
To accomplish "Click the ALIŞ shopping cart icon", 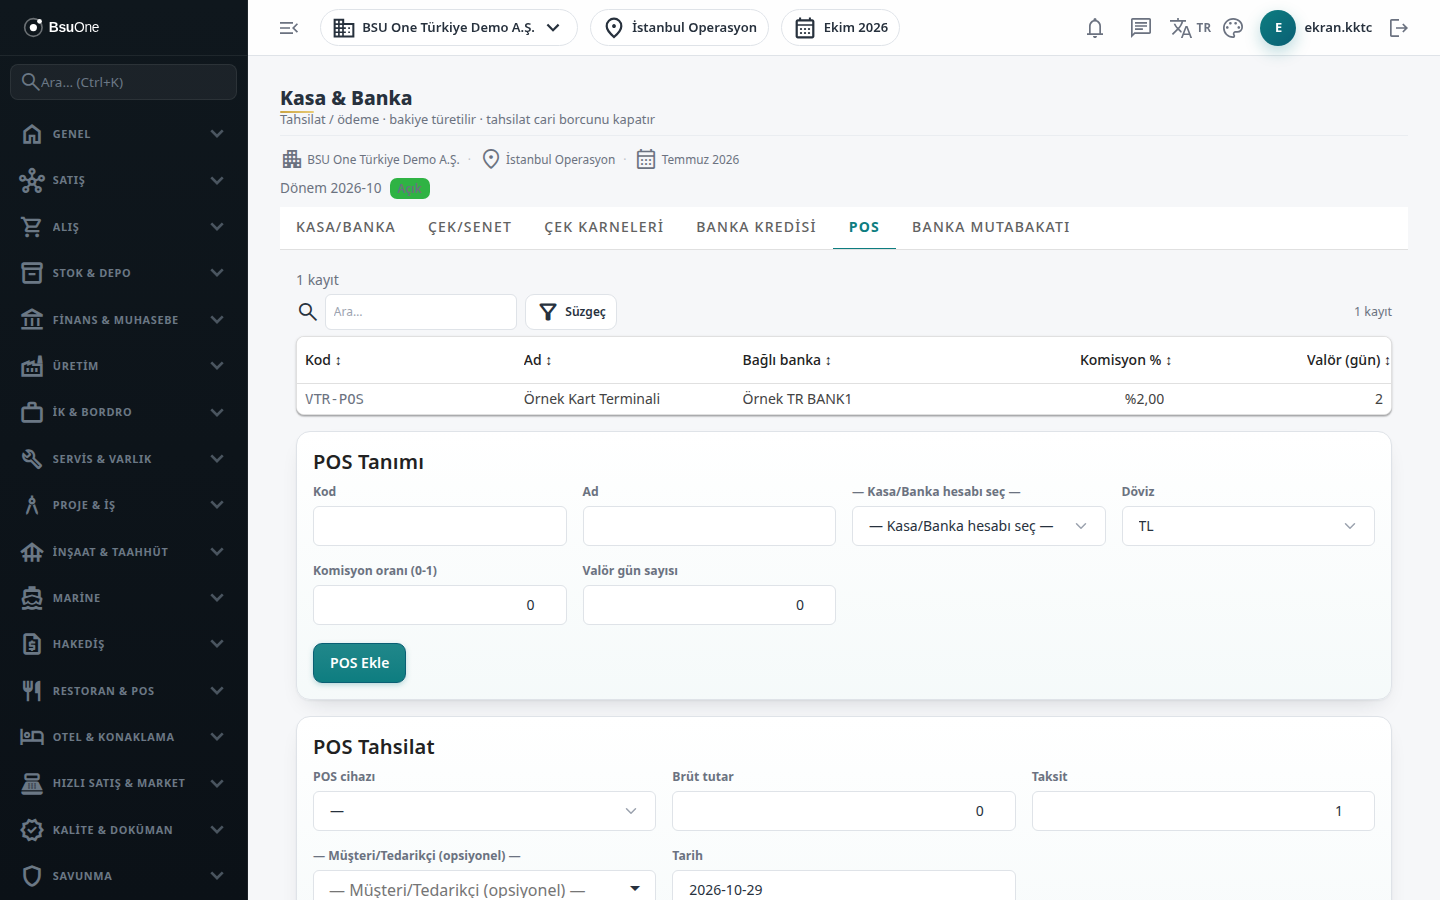I will tap(32, 227).
